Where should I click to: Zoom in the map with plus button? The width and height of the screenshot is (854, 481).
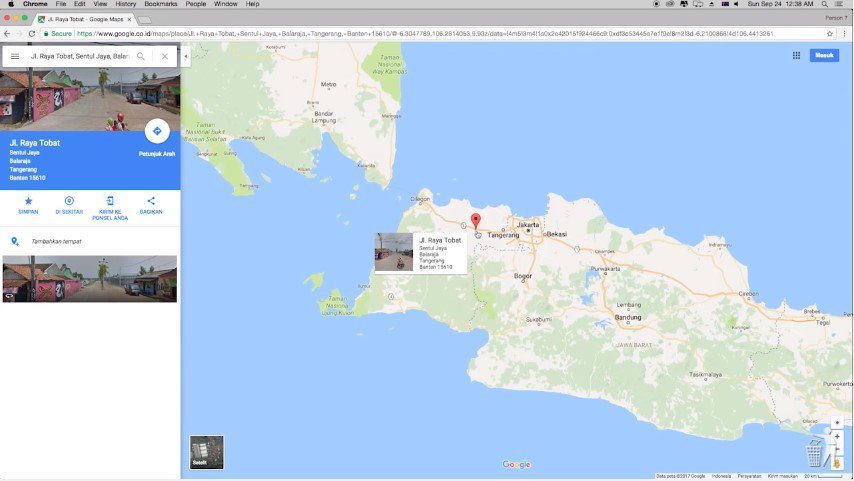click(837, 436)
